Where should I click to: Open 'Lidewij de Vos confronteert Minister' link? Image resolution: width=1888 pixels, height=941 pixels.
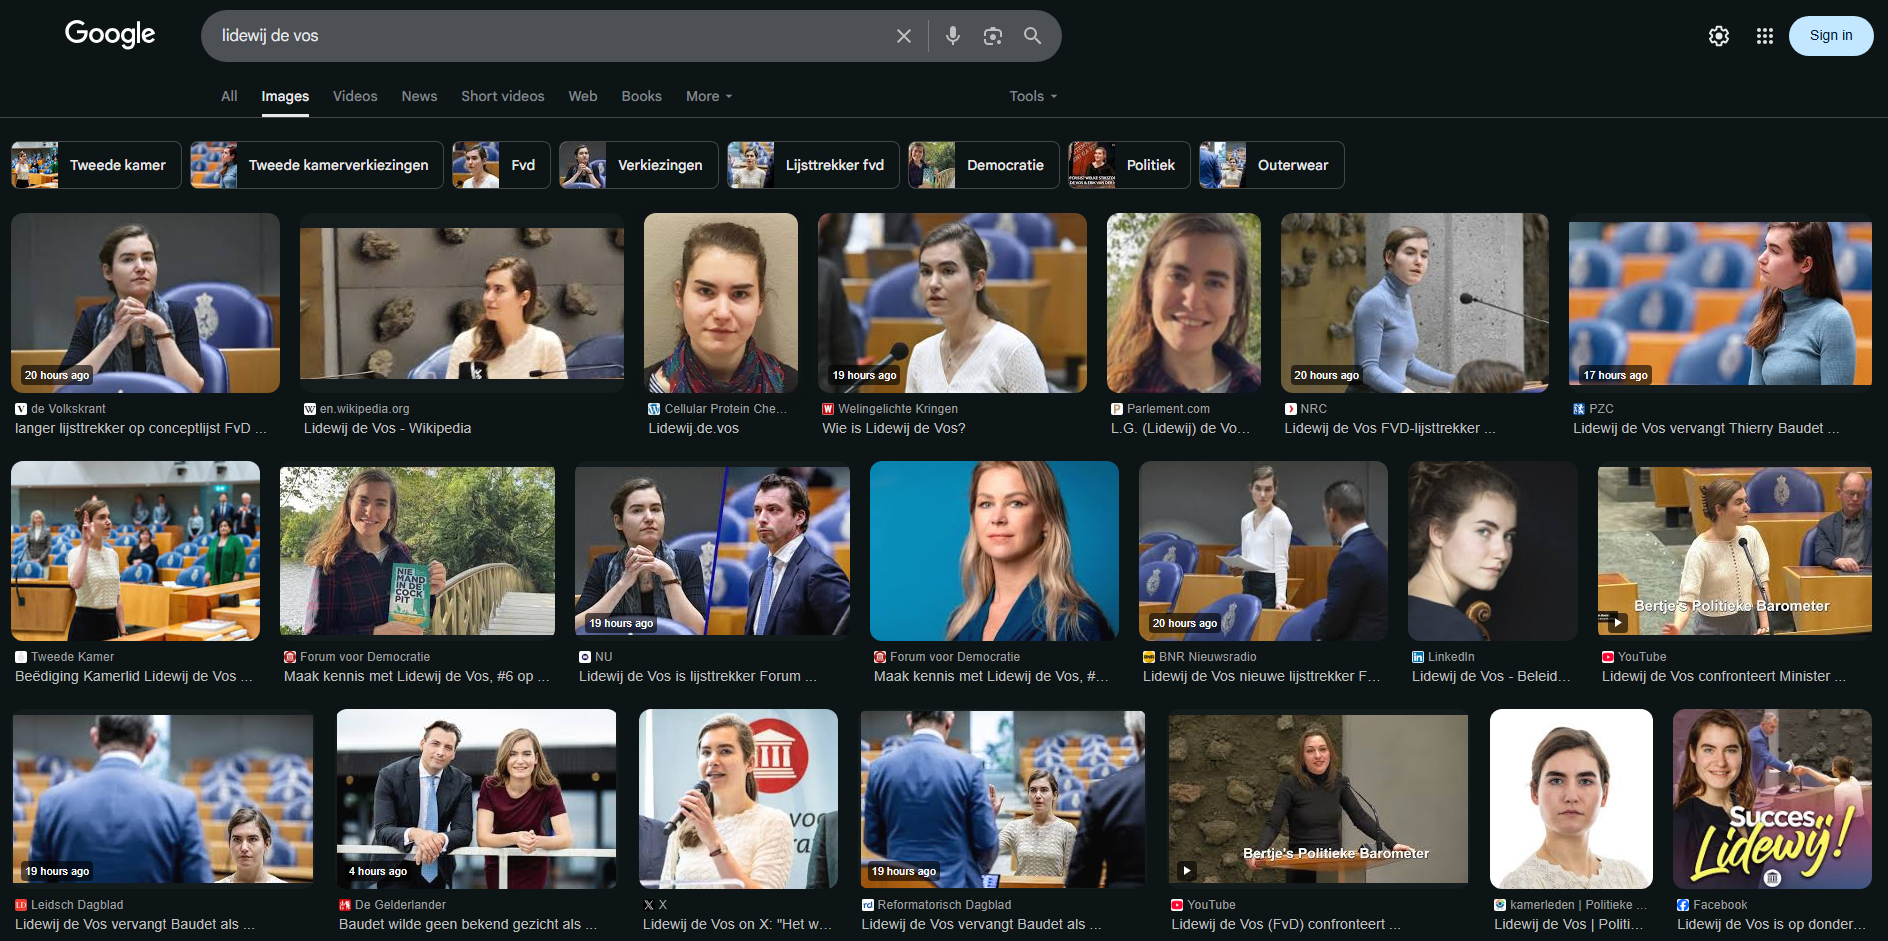tap(1724, 676)
